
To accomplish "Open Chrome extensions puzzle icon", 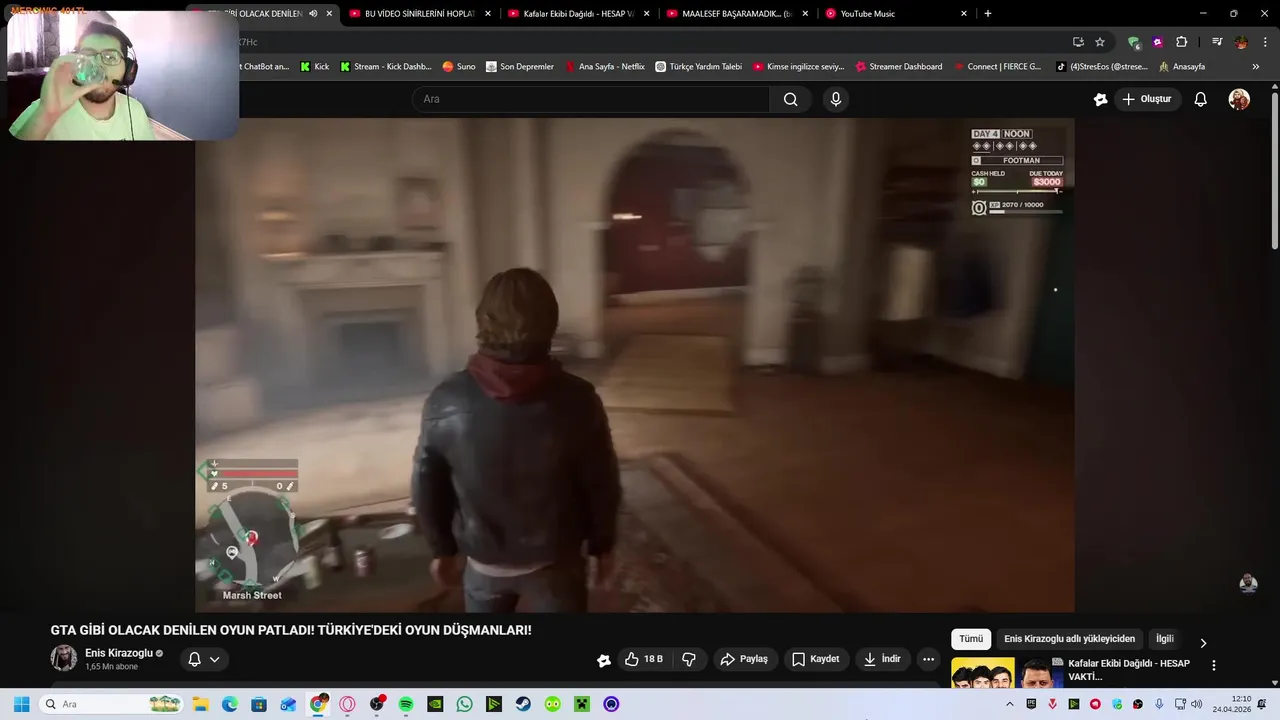I will click(1181, 42).
